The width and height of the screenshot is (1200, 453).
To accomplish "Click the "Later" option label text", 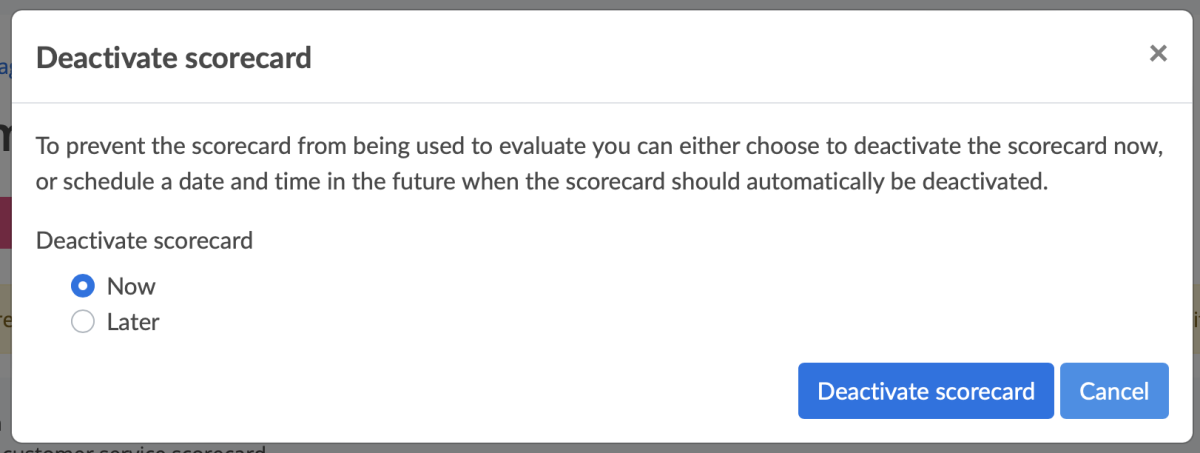I will click(133, 322).
